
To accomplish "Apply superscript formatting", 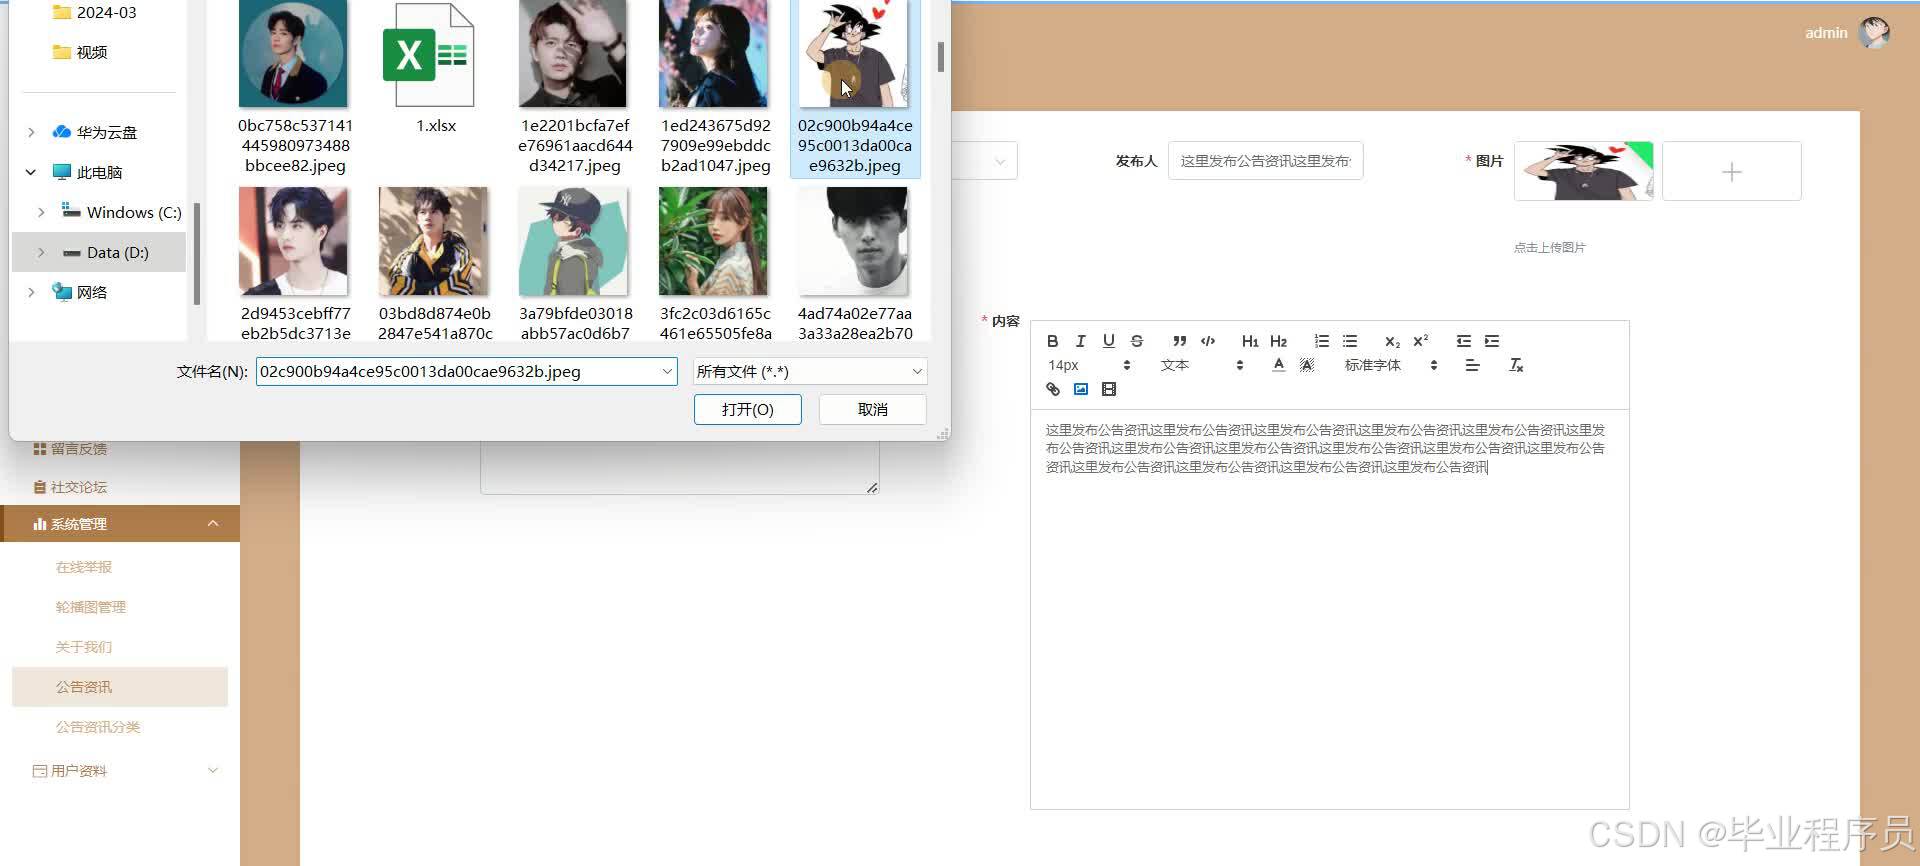I will coord(1420,341).
